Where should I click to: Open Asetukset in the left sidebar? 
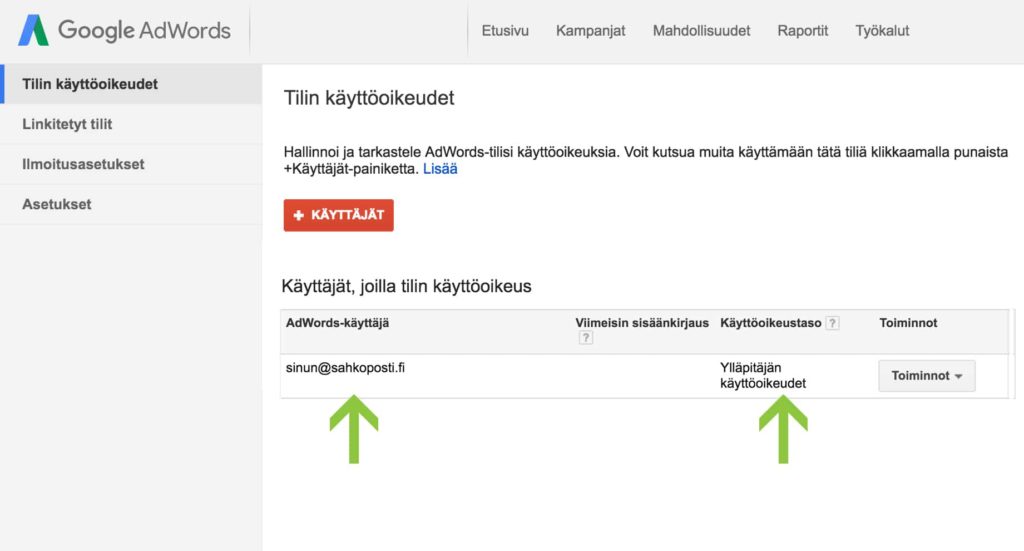coord(131,204)
